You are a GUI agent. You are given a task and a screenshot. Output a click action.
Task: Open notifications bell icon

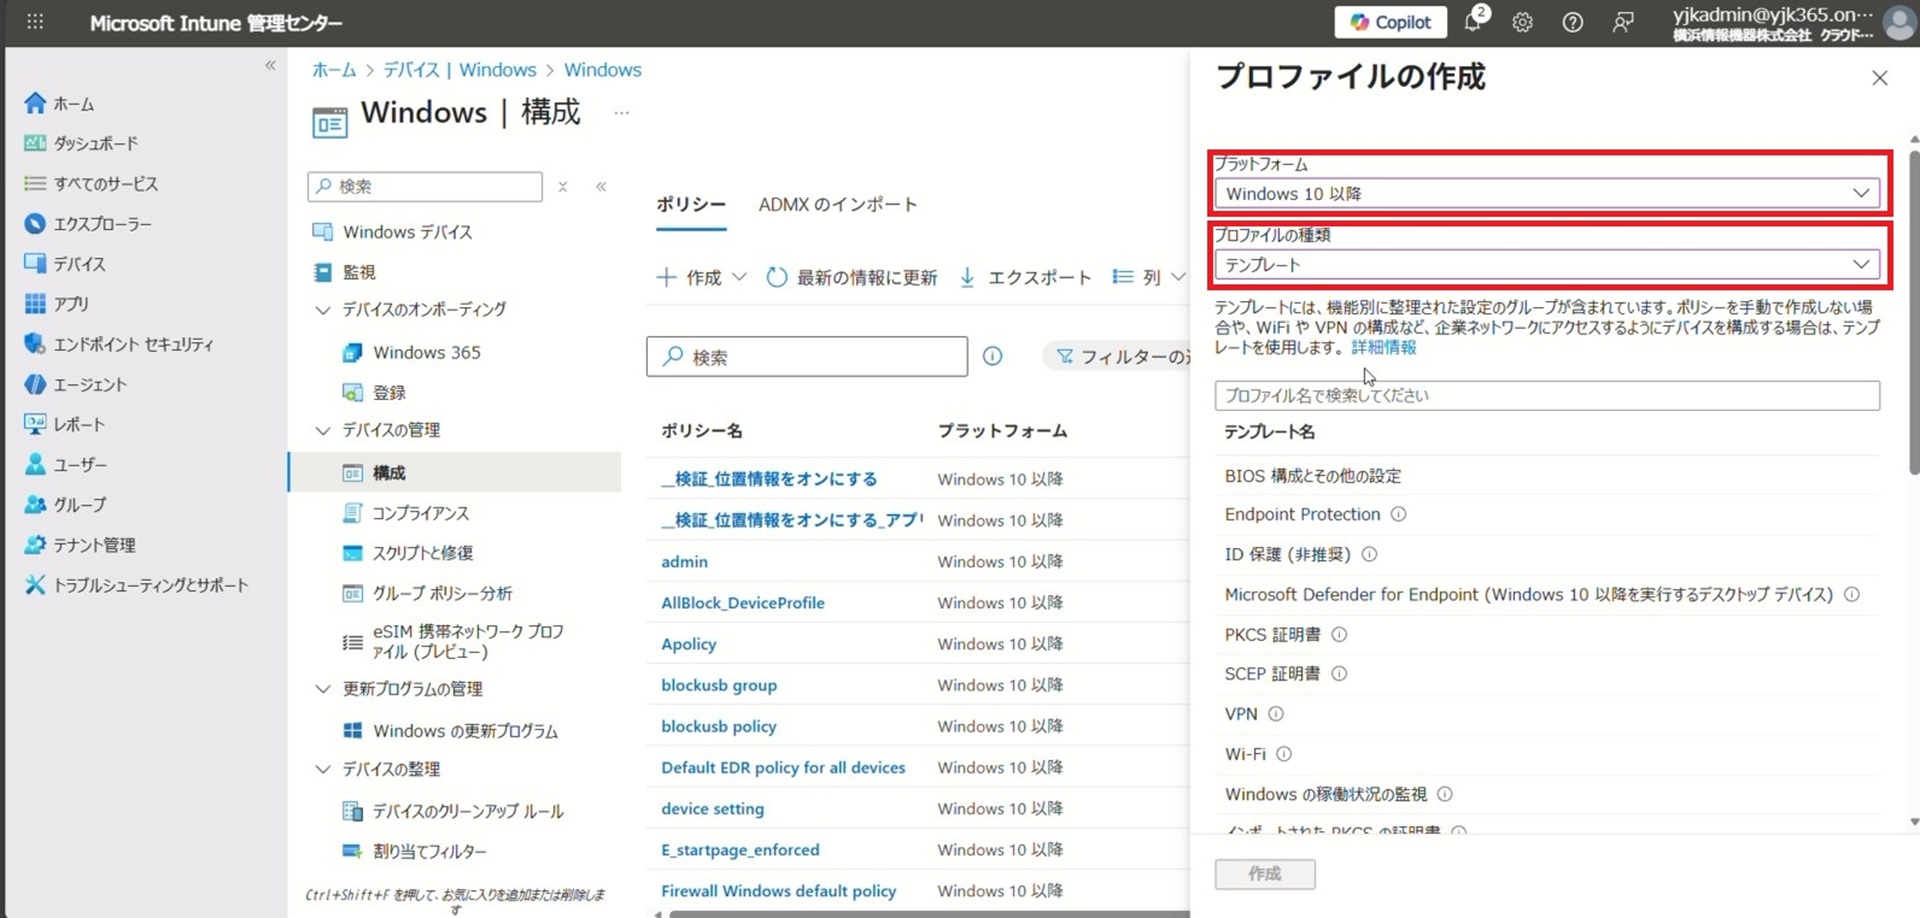pyautogui.click(x=1473, y=22)
